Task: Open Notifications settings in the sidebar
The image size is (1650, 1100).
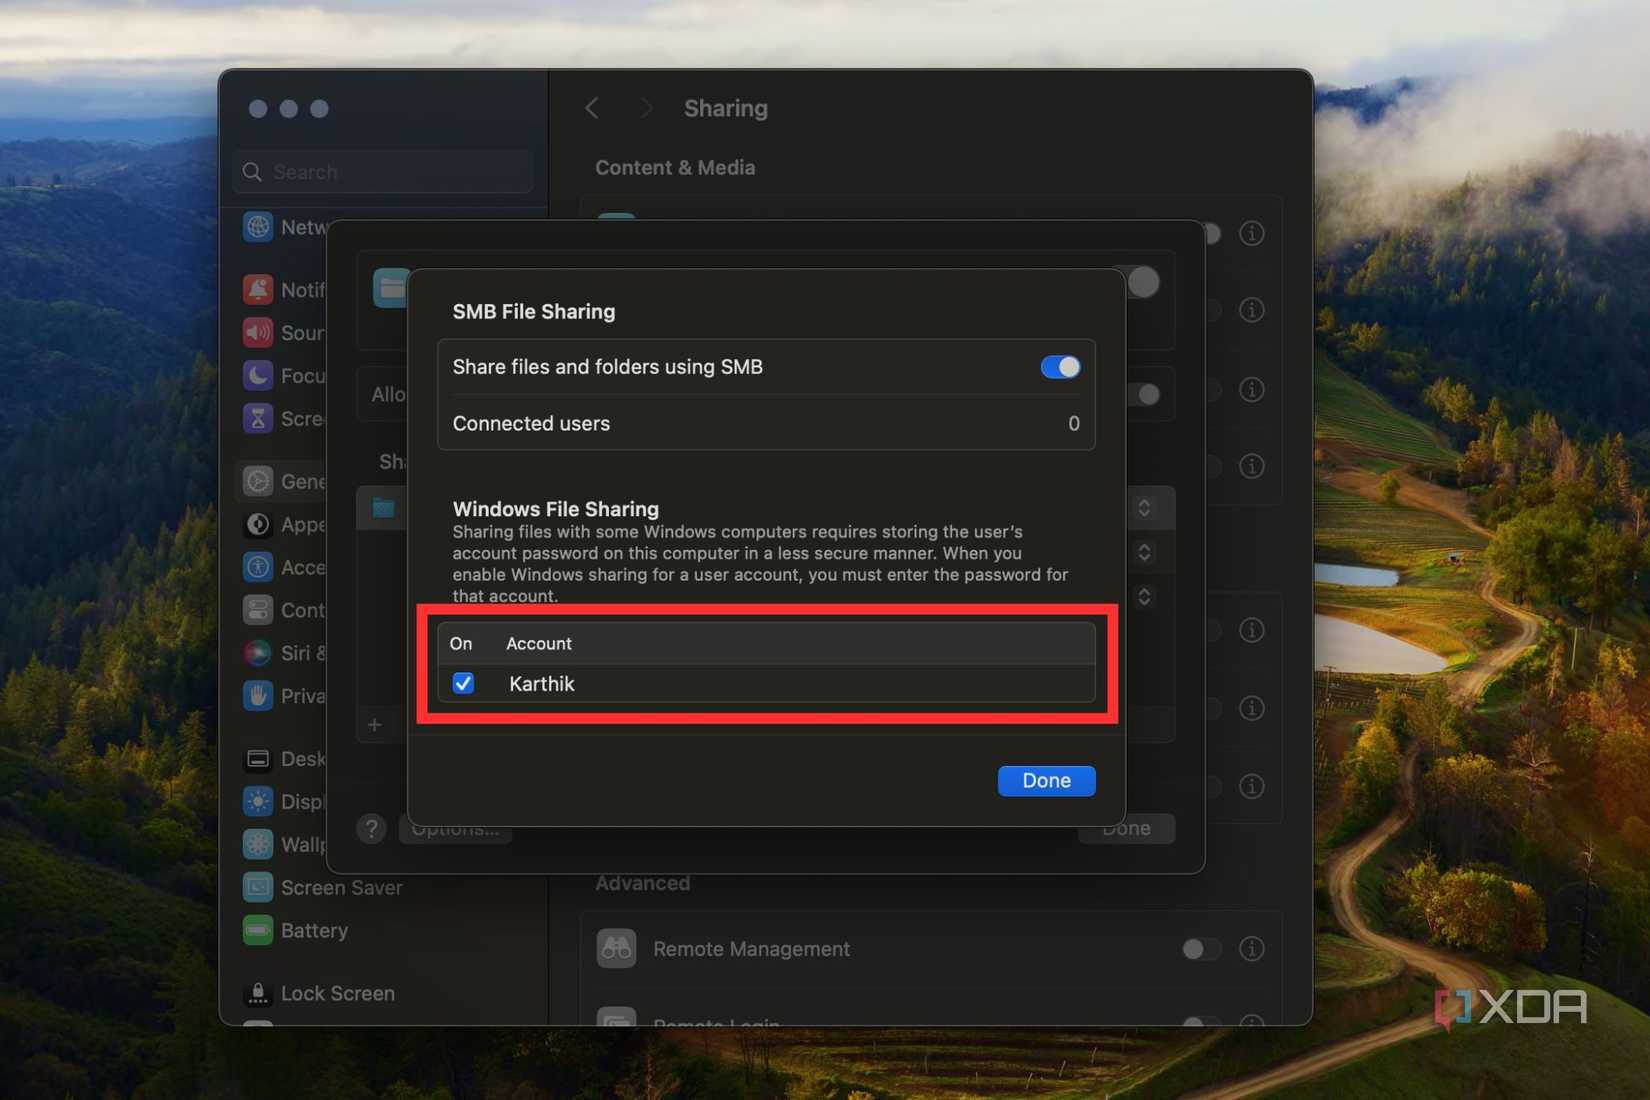Action: [x=285, y=289]
